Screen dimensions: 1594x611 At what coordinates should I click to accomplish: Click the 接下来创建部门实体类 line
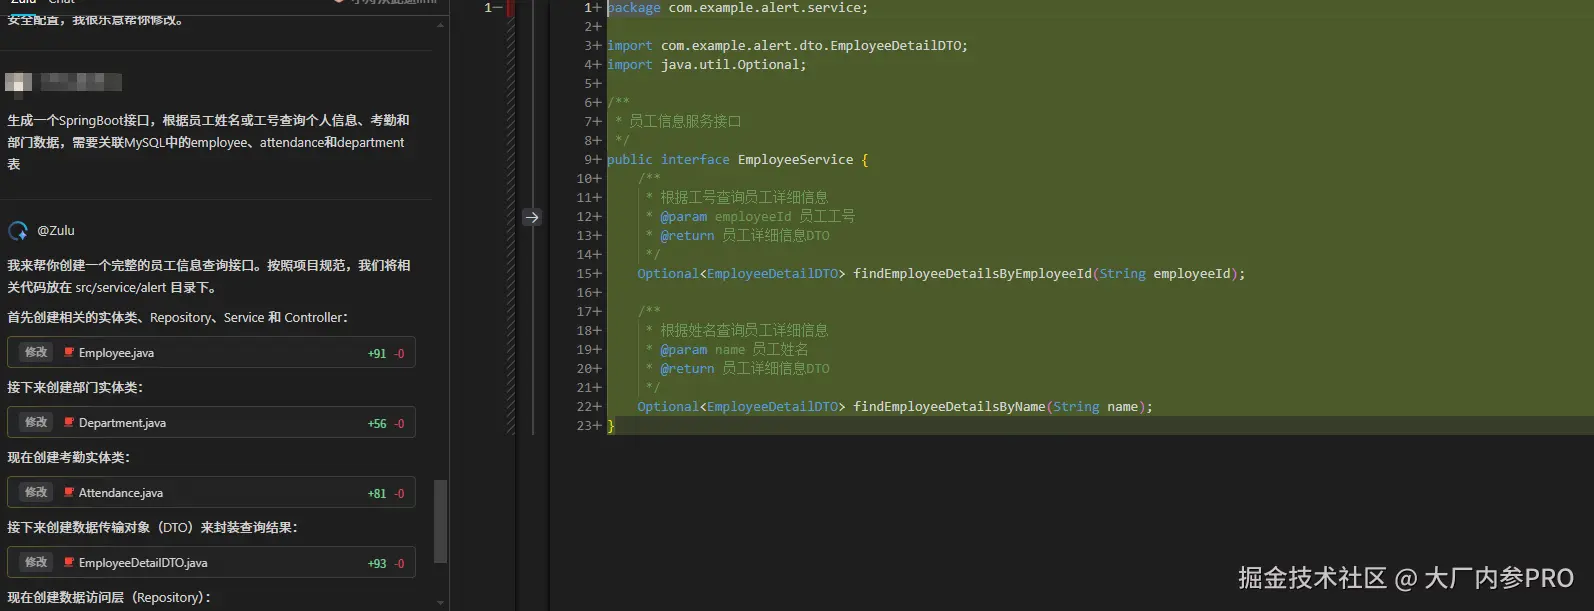click(75, 387)
